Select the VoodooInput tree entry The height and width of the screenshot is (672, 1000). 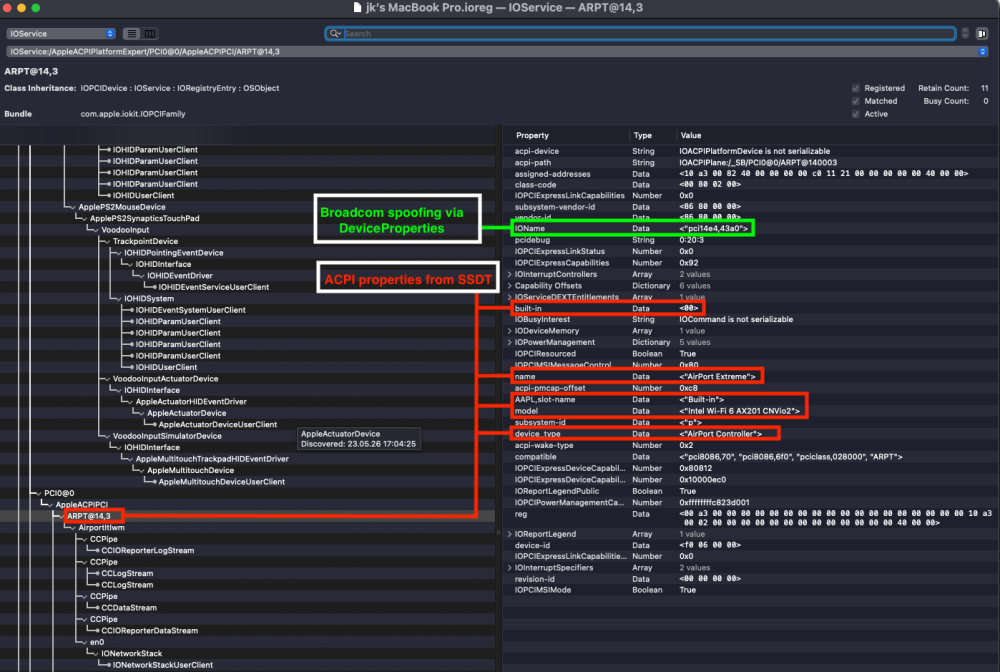(125, 230)
